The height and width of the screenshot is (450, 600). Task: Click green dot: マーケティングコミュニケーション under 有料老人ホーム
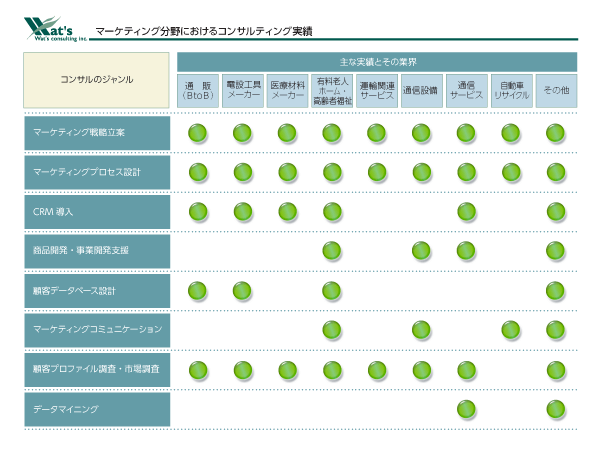pos(332,330)
